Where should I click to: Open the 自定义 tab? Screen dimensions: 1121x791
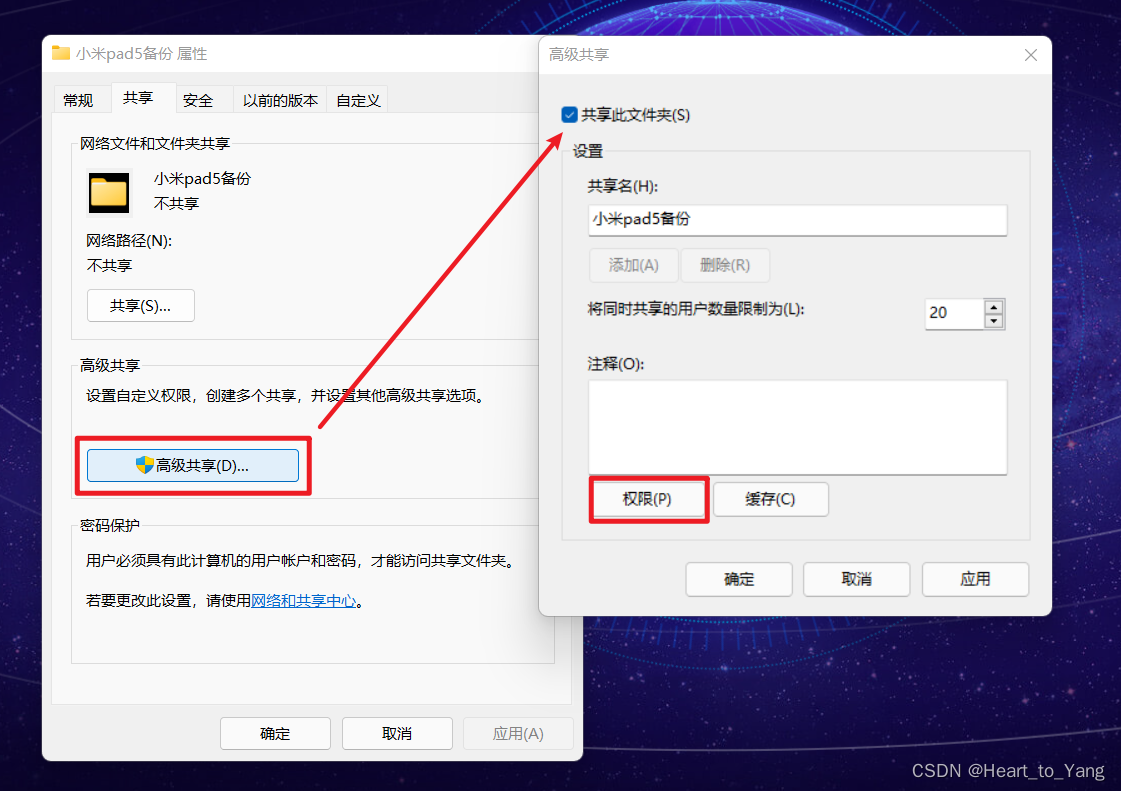[357, 100]
